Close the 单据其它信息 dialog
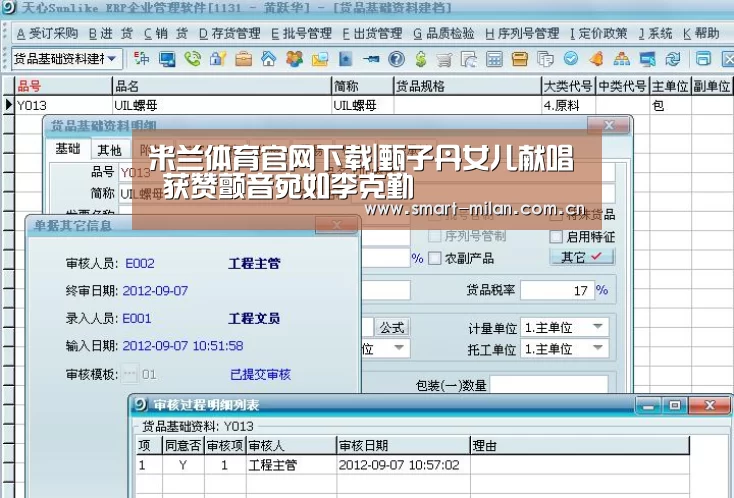The height and width of the screenshot is (498, 734). pos(336,225)
